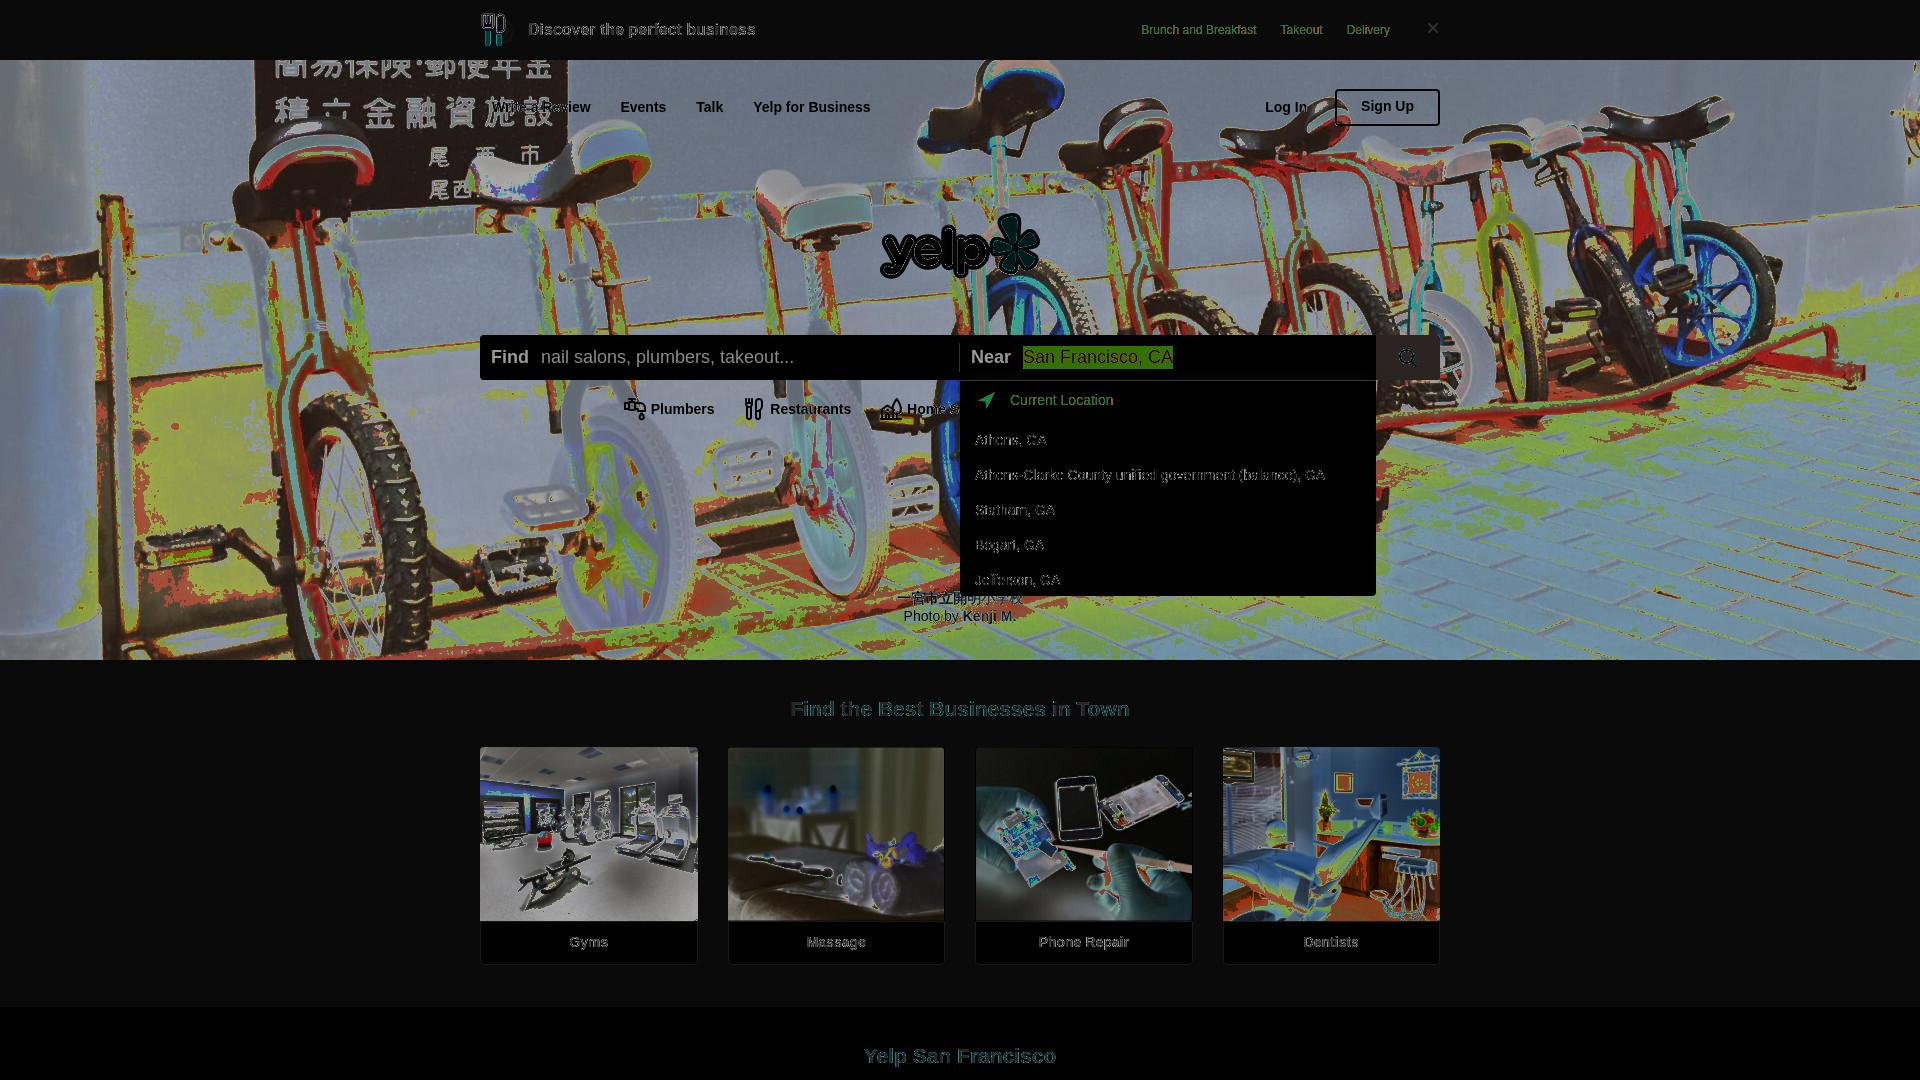This screenshot has width=1920, height=1080.
Task: Click the Restaurants fork-knife icon
Action: point(754,409)
